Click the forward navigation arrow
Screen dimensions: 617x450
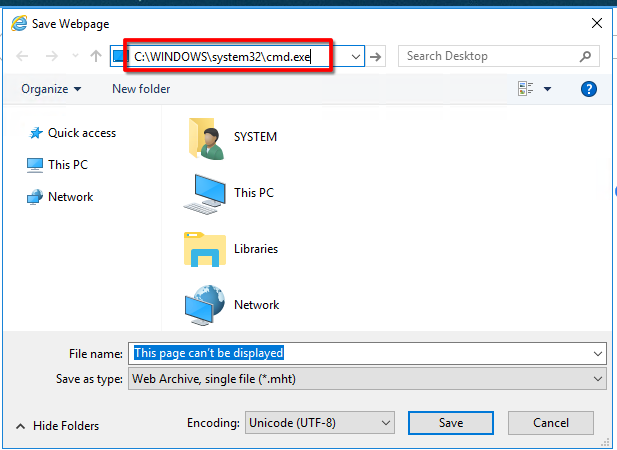(51, 57)
